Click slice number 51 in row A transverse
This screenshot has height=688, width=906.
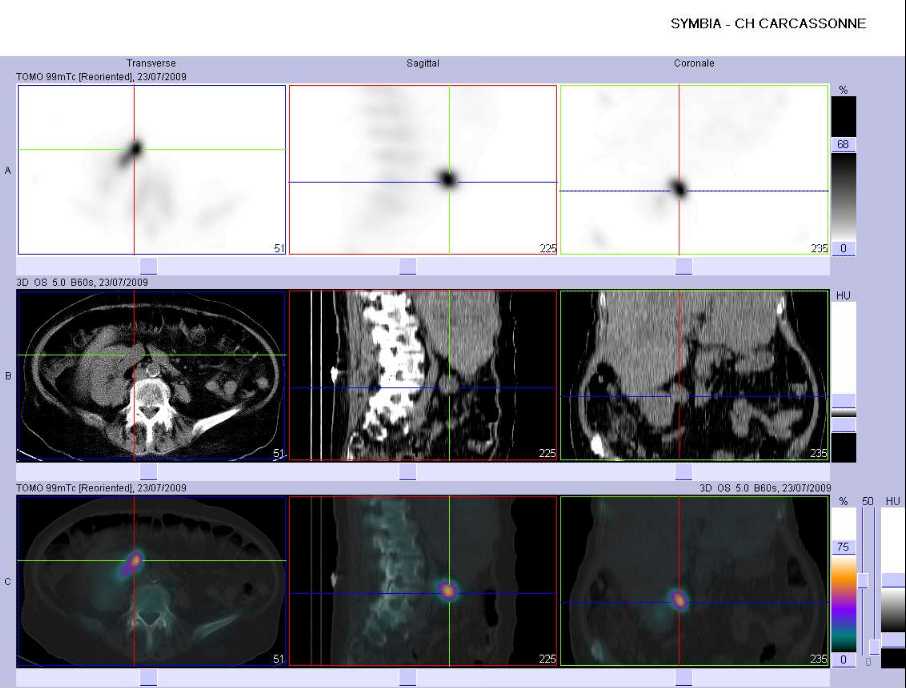point(279,248)
